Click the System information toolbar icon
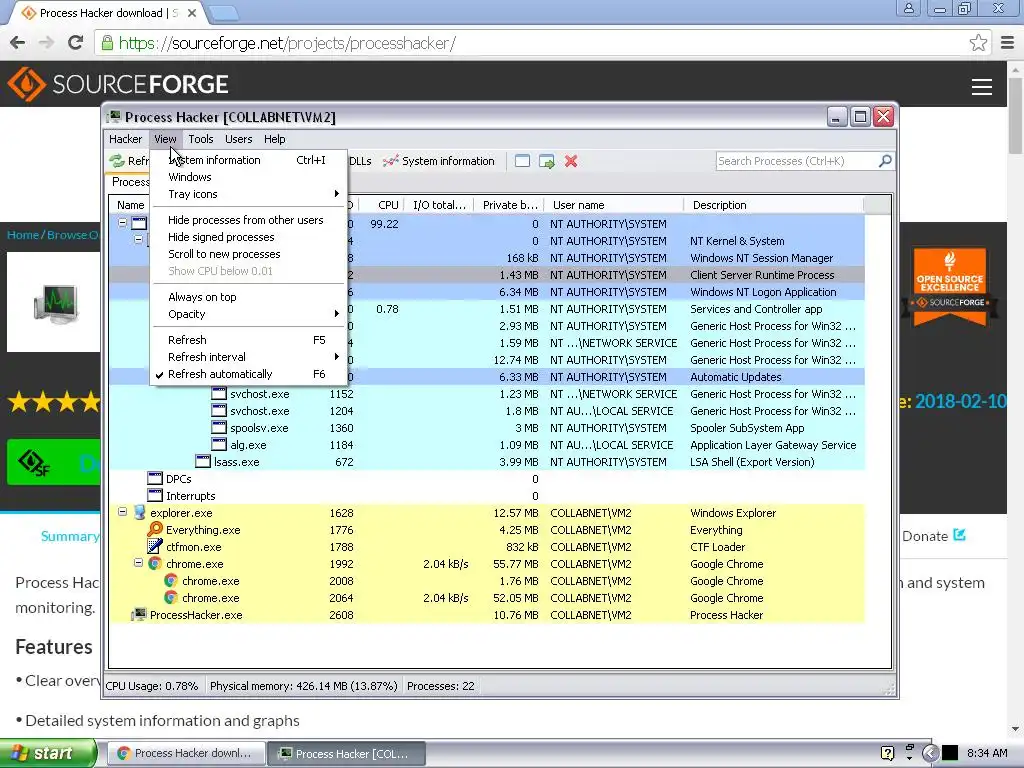The height and width of the screenshot is (768, 1024). pos(391,161)
